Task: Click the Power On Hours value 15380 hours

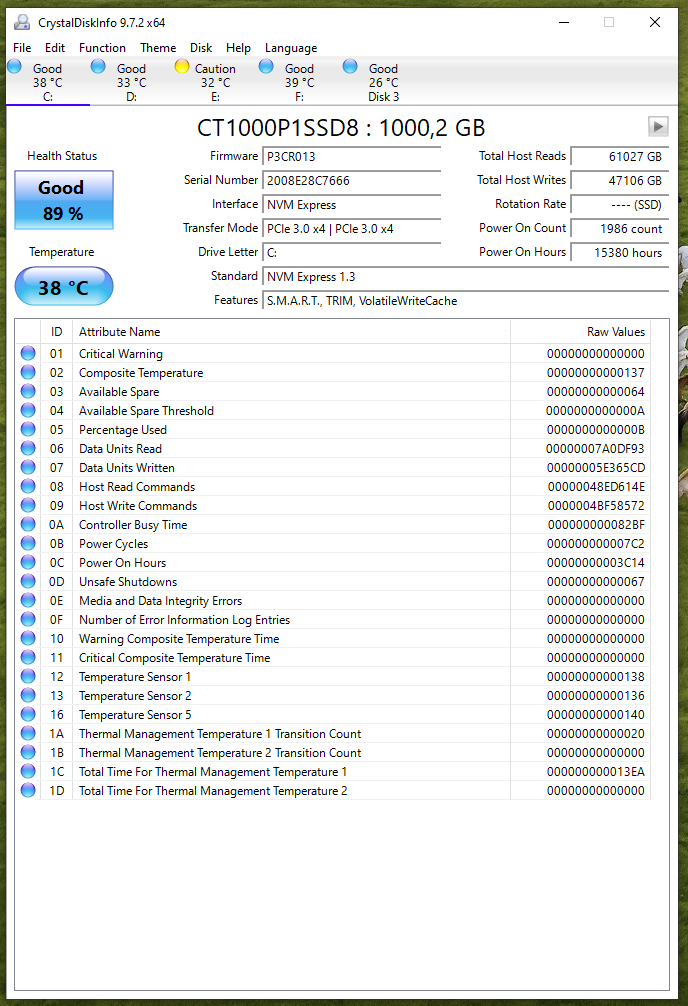Action: coord(620,253)
